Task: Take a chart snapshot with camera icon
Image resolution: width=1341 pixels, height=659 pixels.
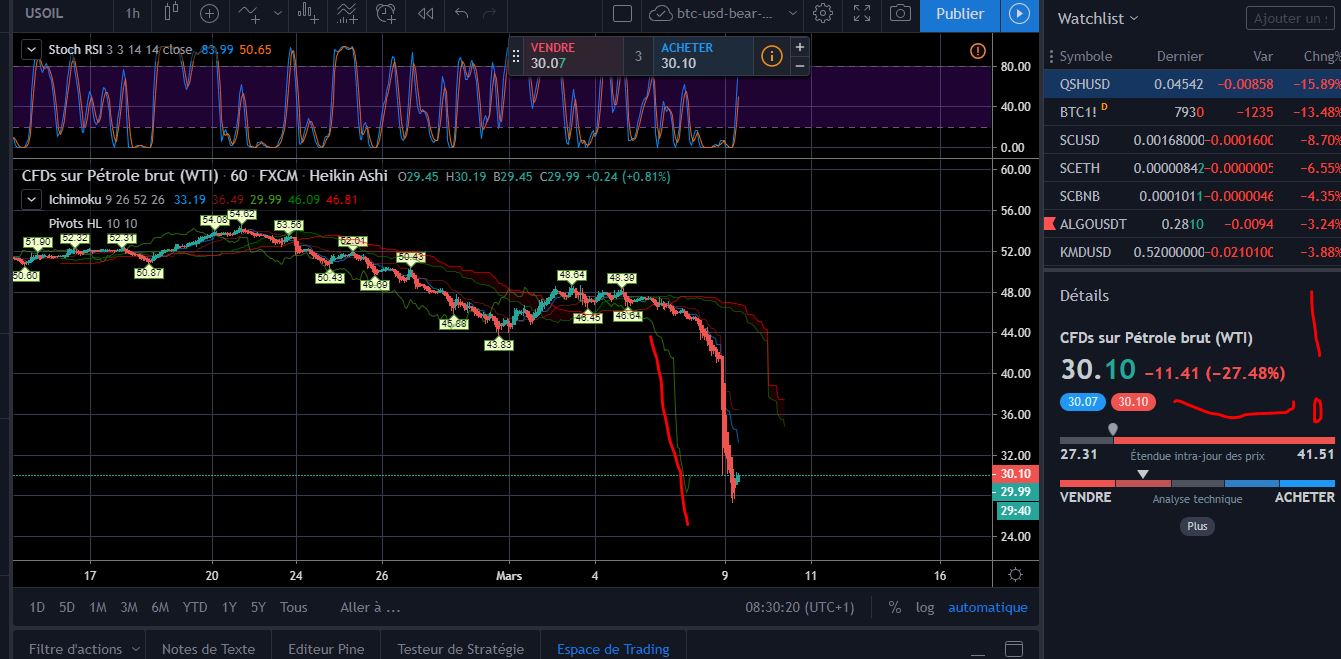Action: (900, 14)
